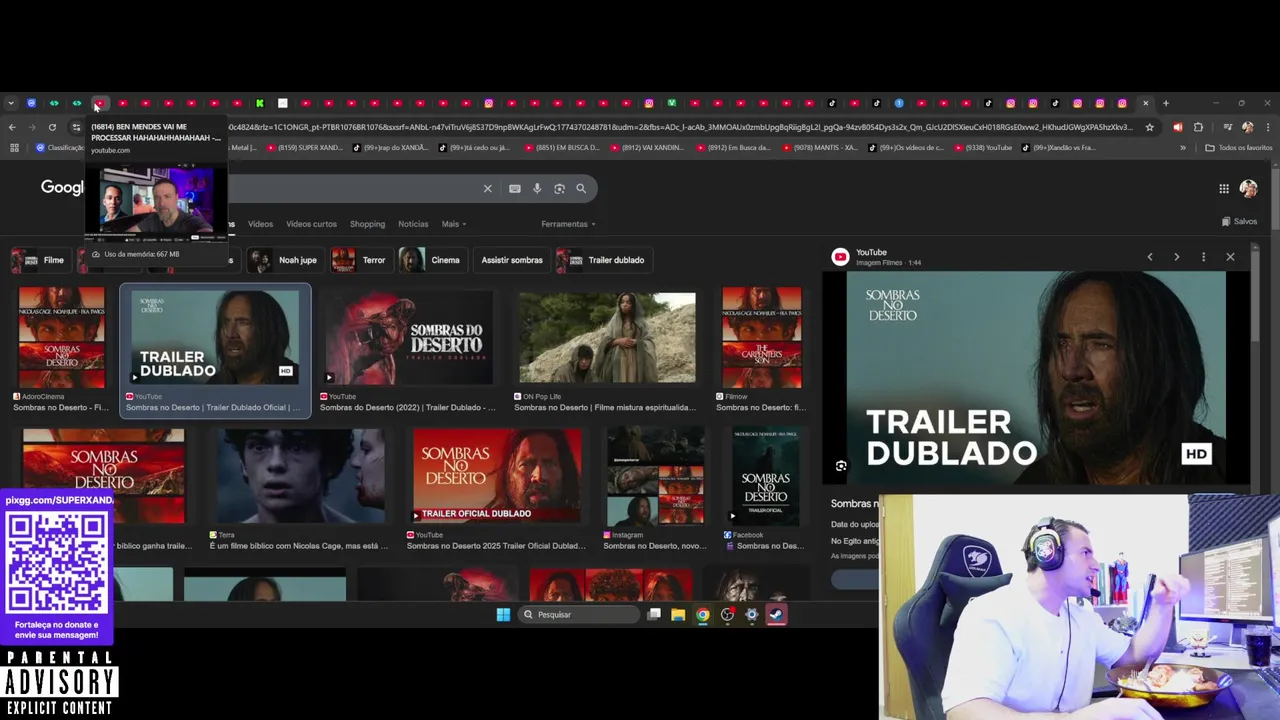Switch to the Vídeos curtos tab
This screenshot has width=1280, height=720.
point(311,224)
